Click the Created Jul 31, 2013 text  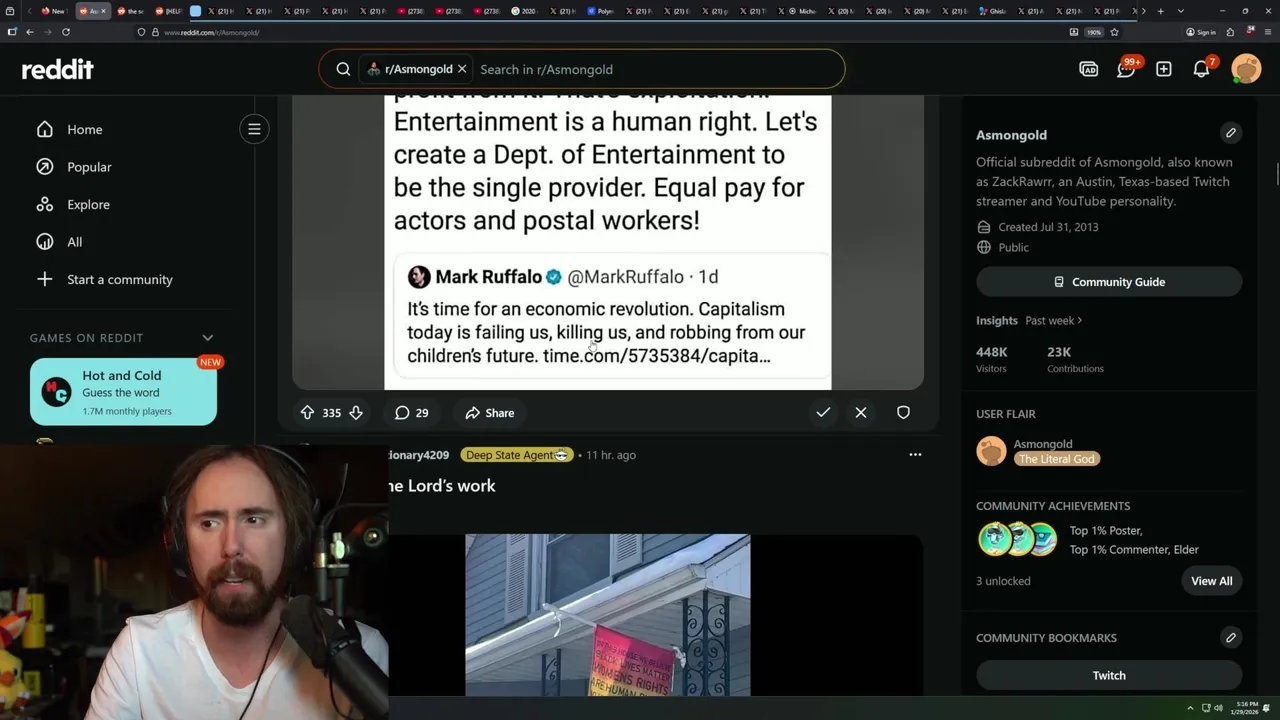point(1048,227)
